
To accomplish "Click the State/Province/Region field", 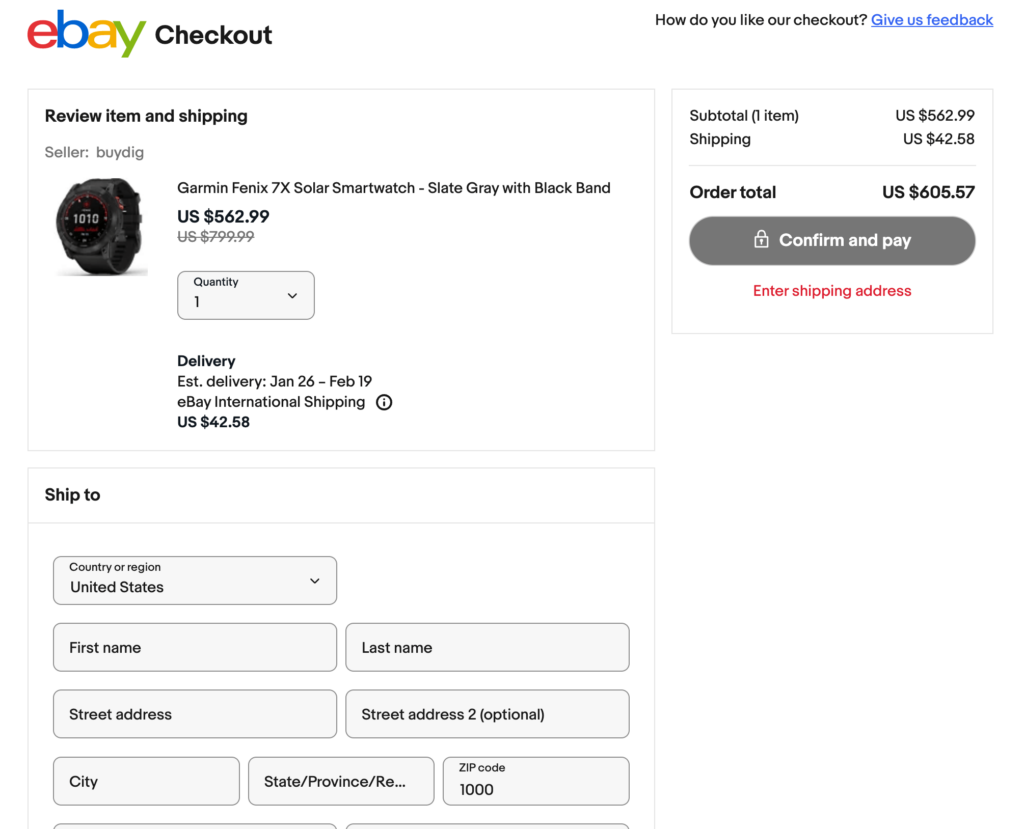I will point(341,781).
